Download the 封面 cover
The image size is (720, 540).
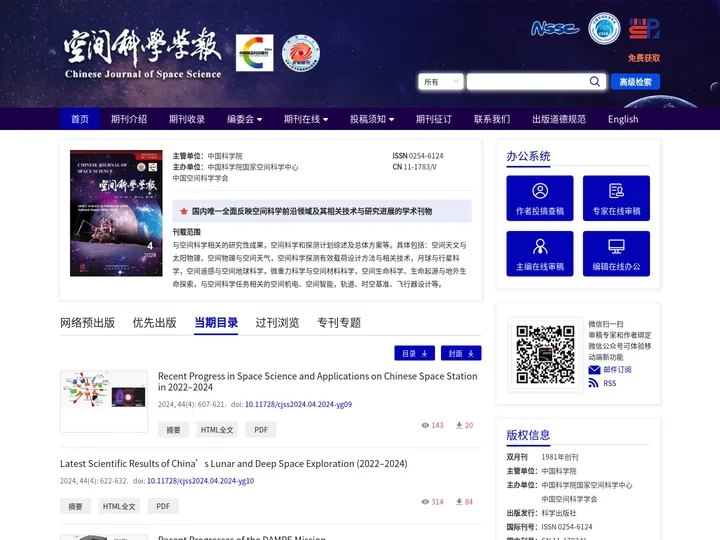[x=461, y=353]
